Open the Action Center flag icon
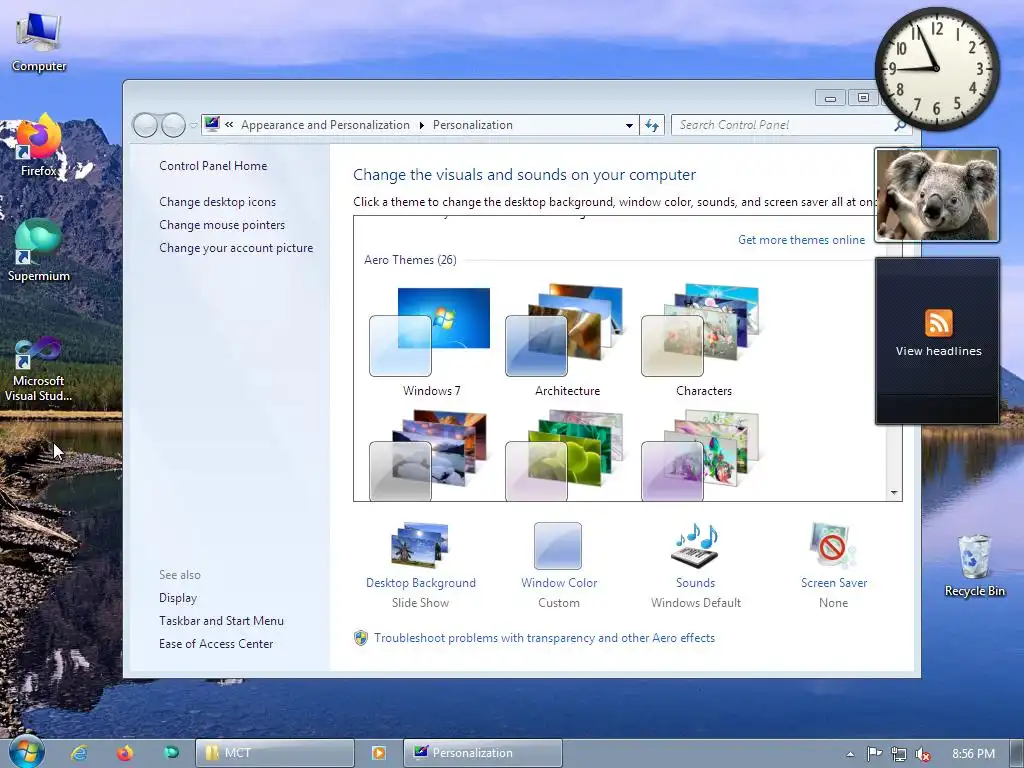The height and width of the screenshot is (768, 1024). (x=874, y=754)
